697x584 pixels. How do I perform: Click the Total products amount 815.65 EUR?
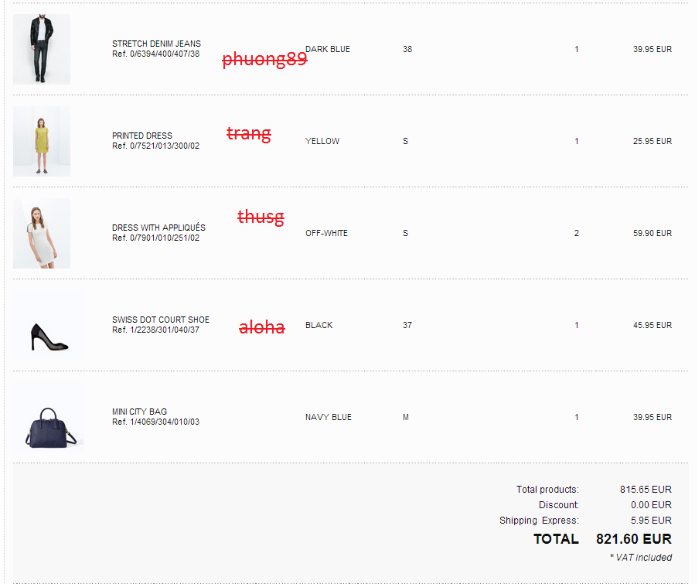coord(645,489)
